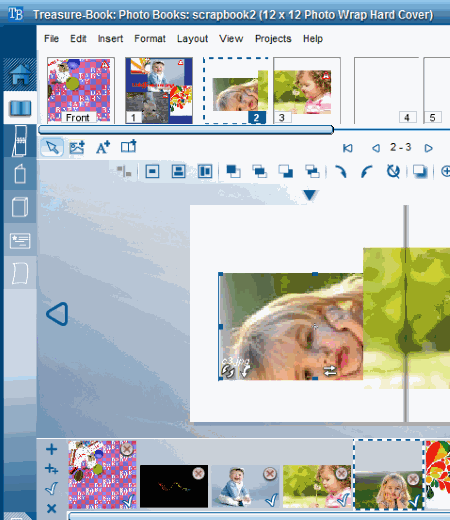
Task: Send selected object backward one level
Action: (312, 171)
